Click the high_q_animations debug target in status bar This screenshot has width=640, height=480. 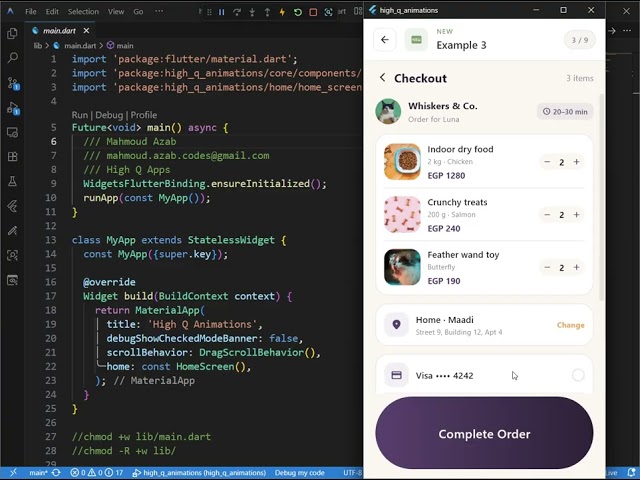coord(200,473)
